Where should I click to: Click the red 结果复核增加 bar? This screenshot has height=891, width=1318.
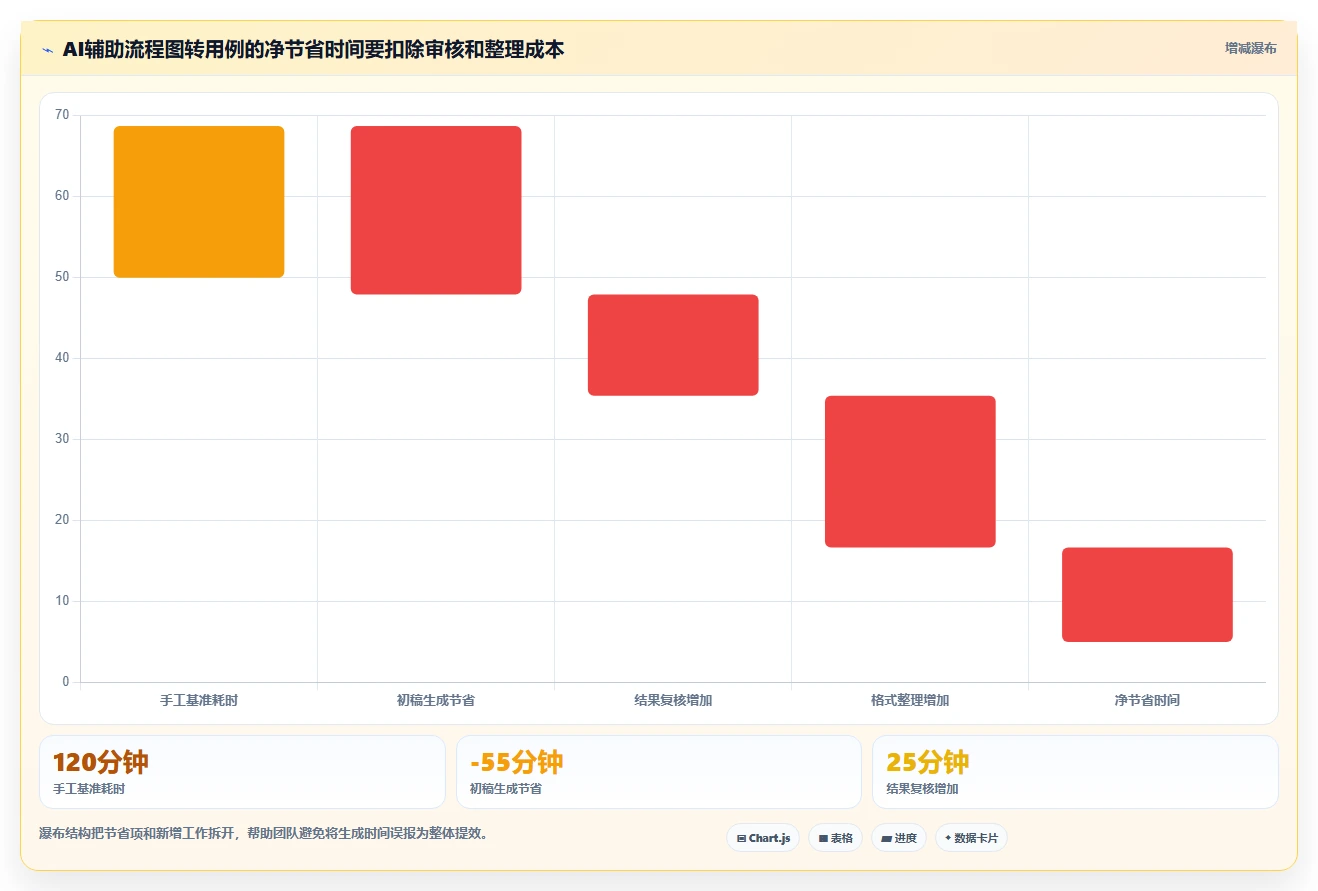[x=673, y=345]
